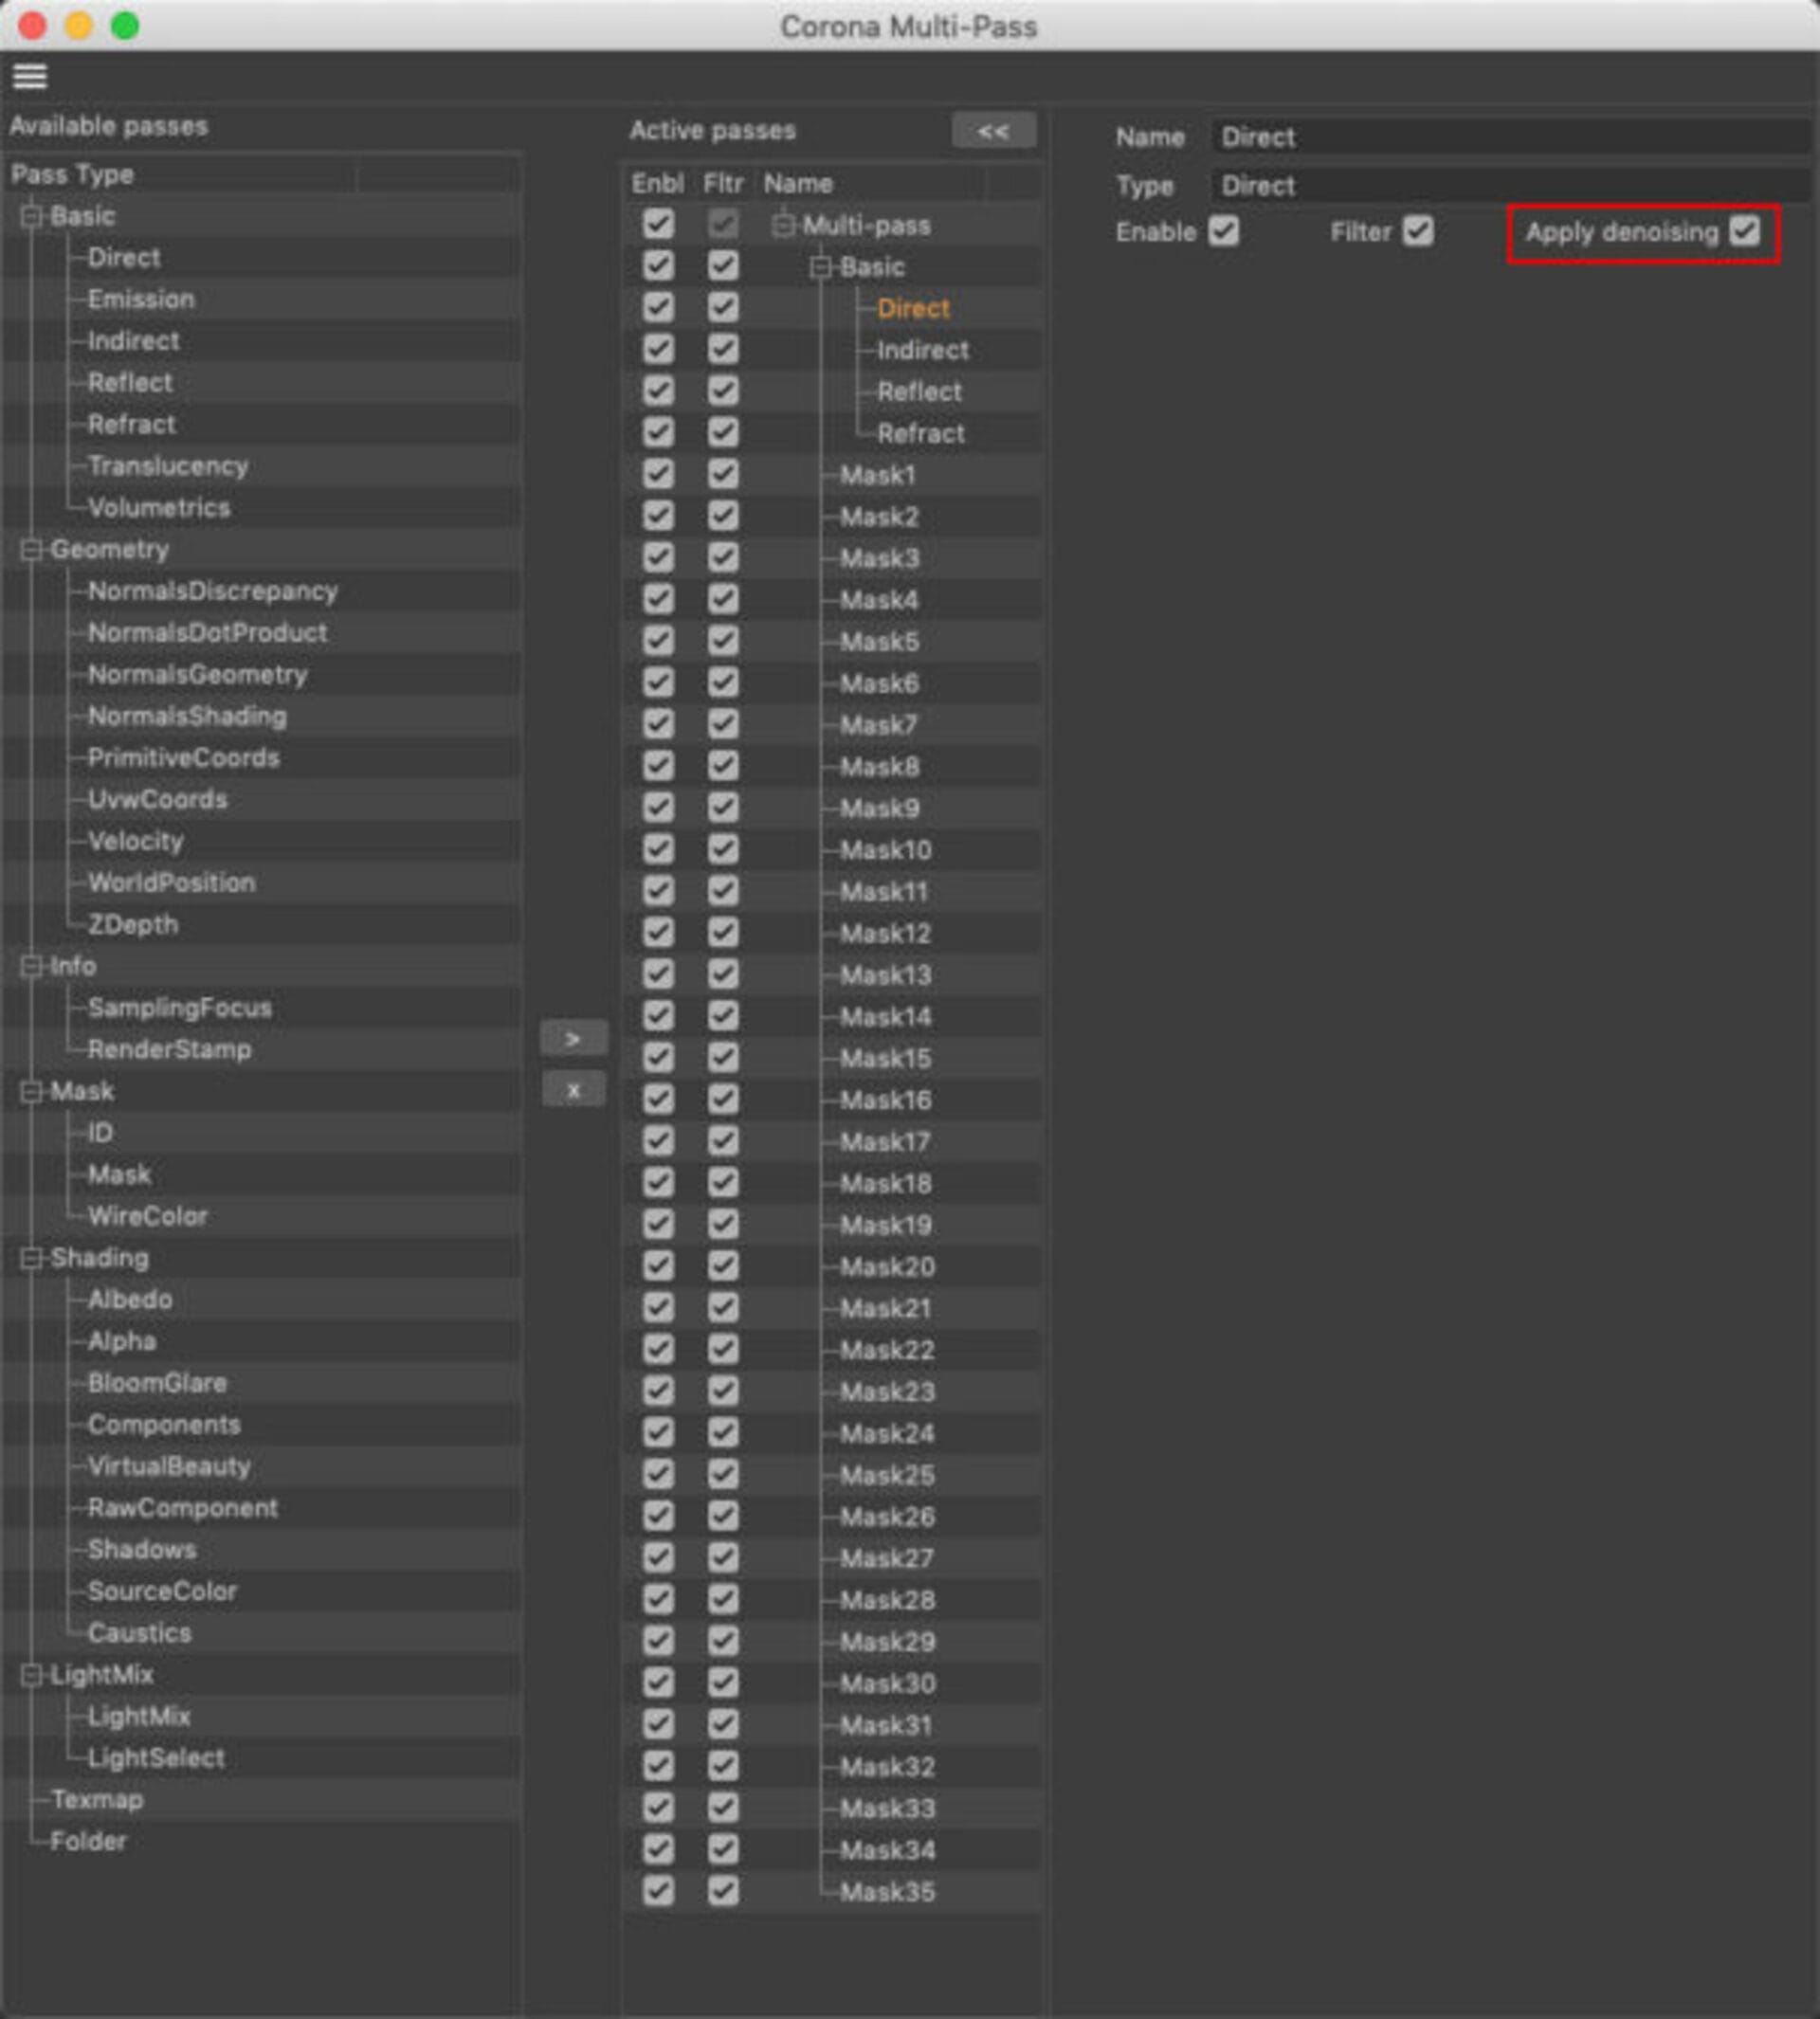1820x2019 pixels.
Task: Select Velocity pass
Action: [x=136, y=841]
